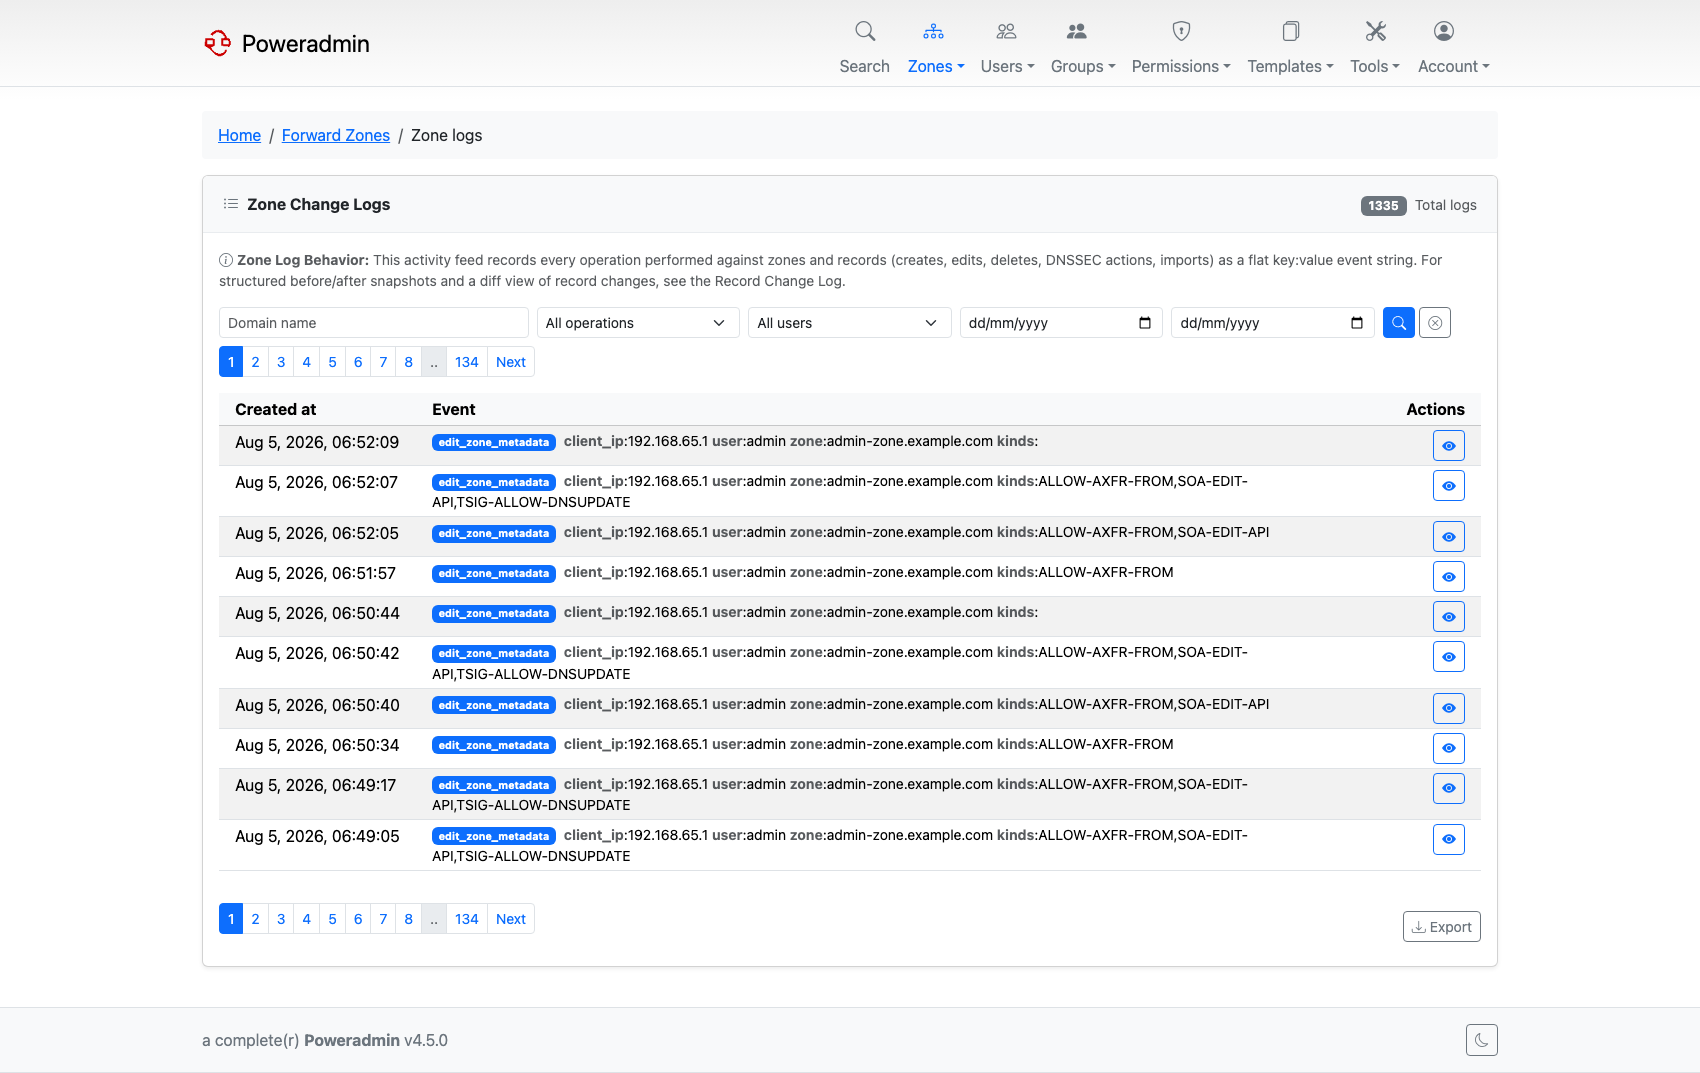1700x1073 pixels.
Task: Go to the Home breadcrumb link
Action: click(x=239, y=135)
